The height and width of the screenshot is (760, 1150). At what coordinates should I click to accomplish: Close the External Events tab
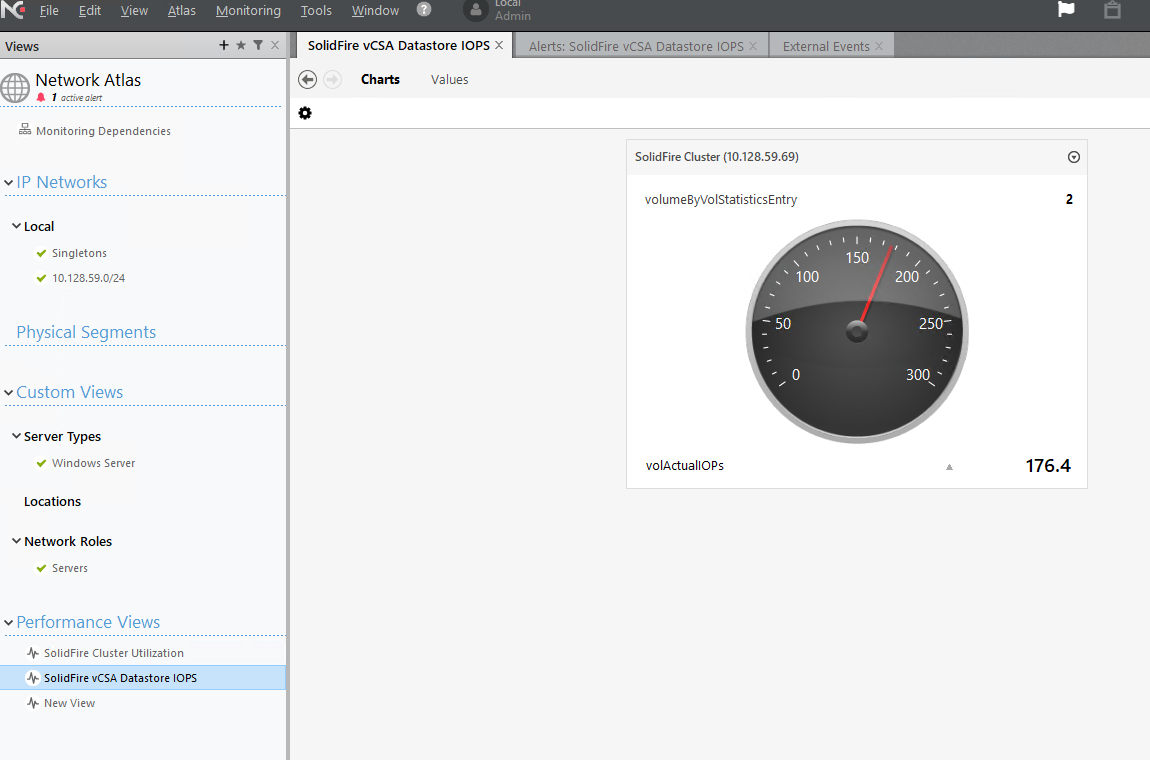(879, 46)
